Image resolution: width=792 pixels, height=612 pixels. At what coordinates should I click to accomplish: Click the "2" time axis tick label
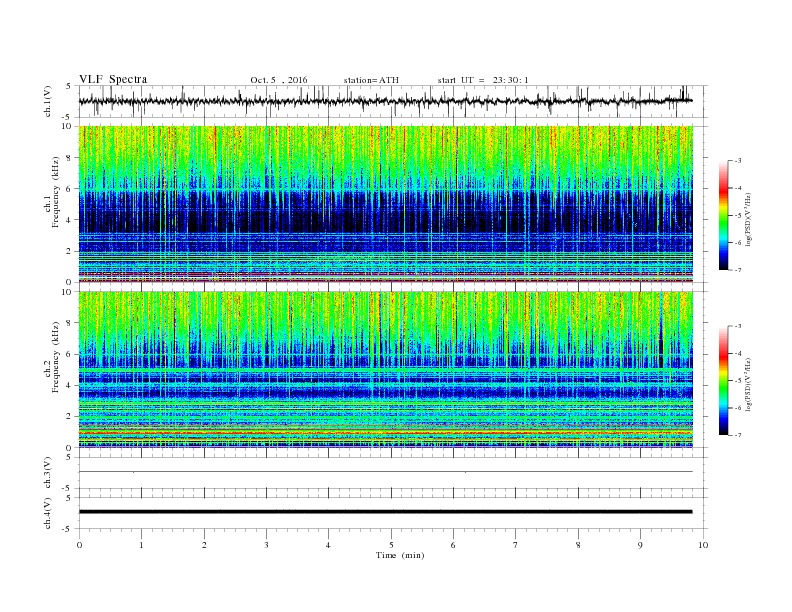pyautogui.click(x=204, y=545)
